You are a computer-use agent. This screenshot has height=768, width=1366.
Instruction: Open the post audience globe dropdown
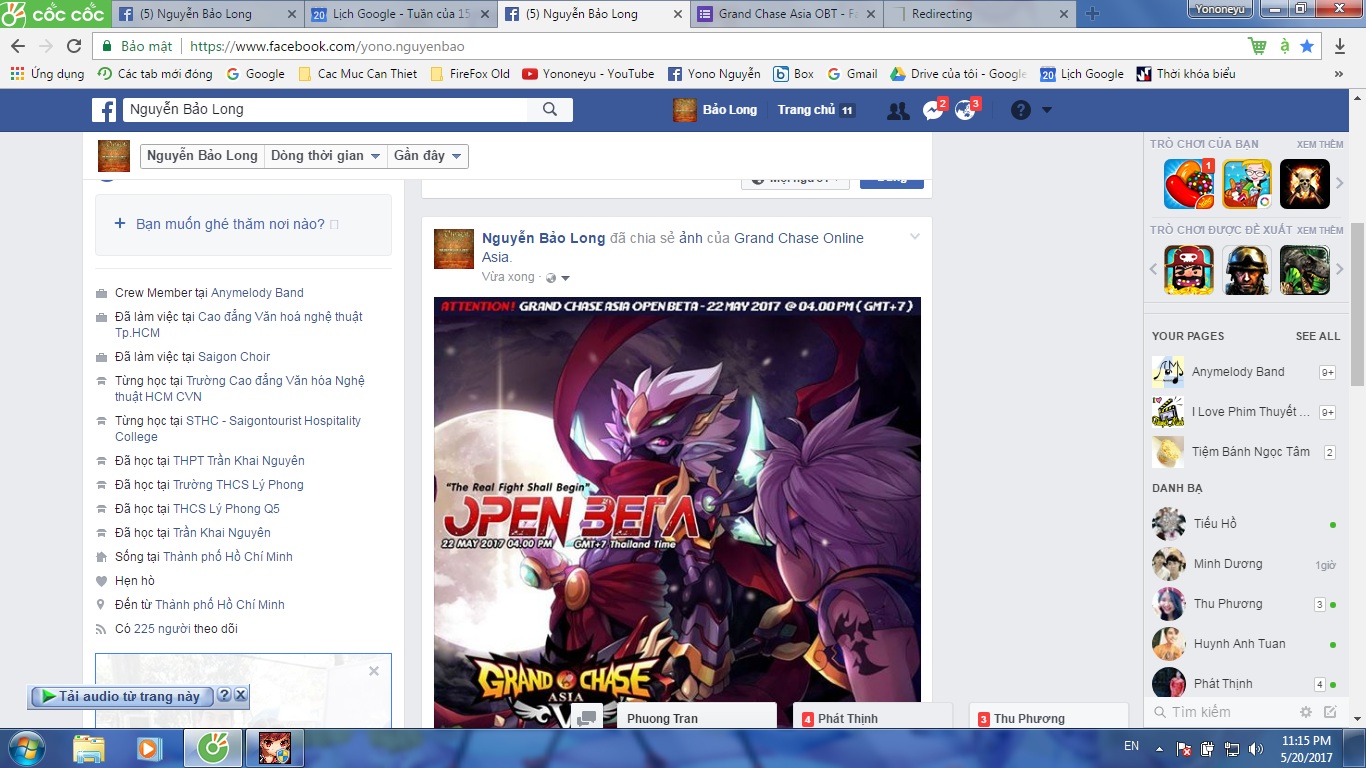coord(559,277)
